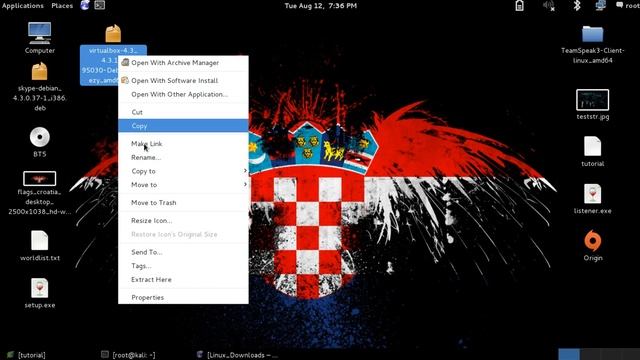Expand the Move to submenu
Image resolution: width=640 pixels, height=360 pixels.
point(183,185)
